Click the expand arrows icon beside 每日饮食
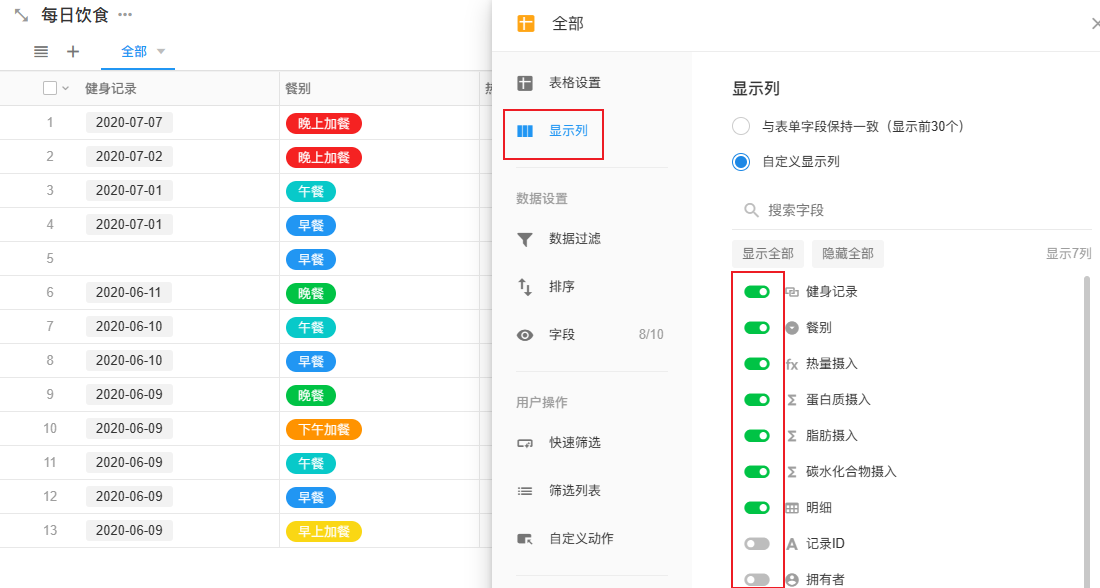The width and height of the screenshot is (1100, 588). pyautogui.click(x=21, y=16)
